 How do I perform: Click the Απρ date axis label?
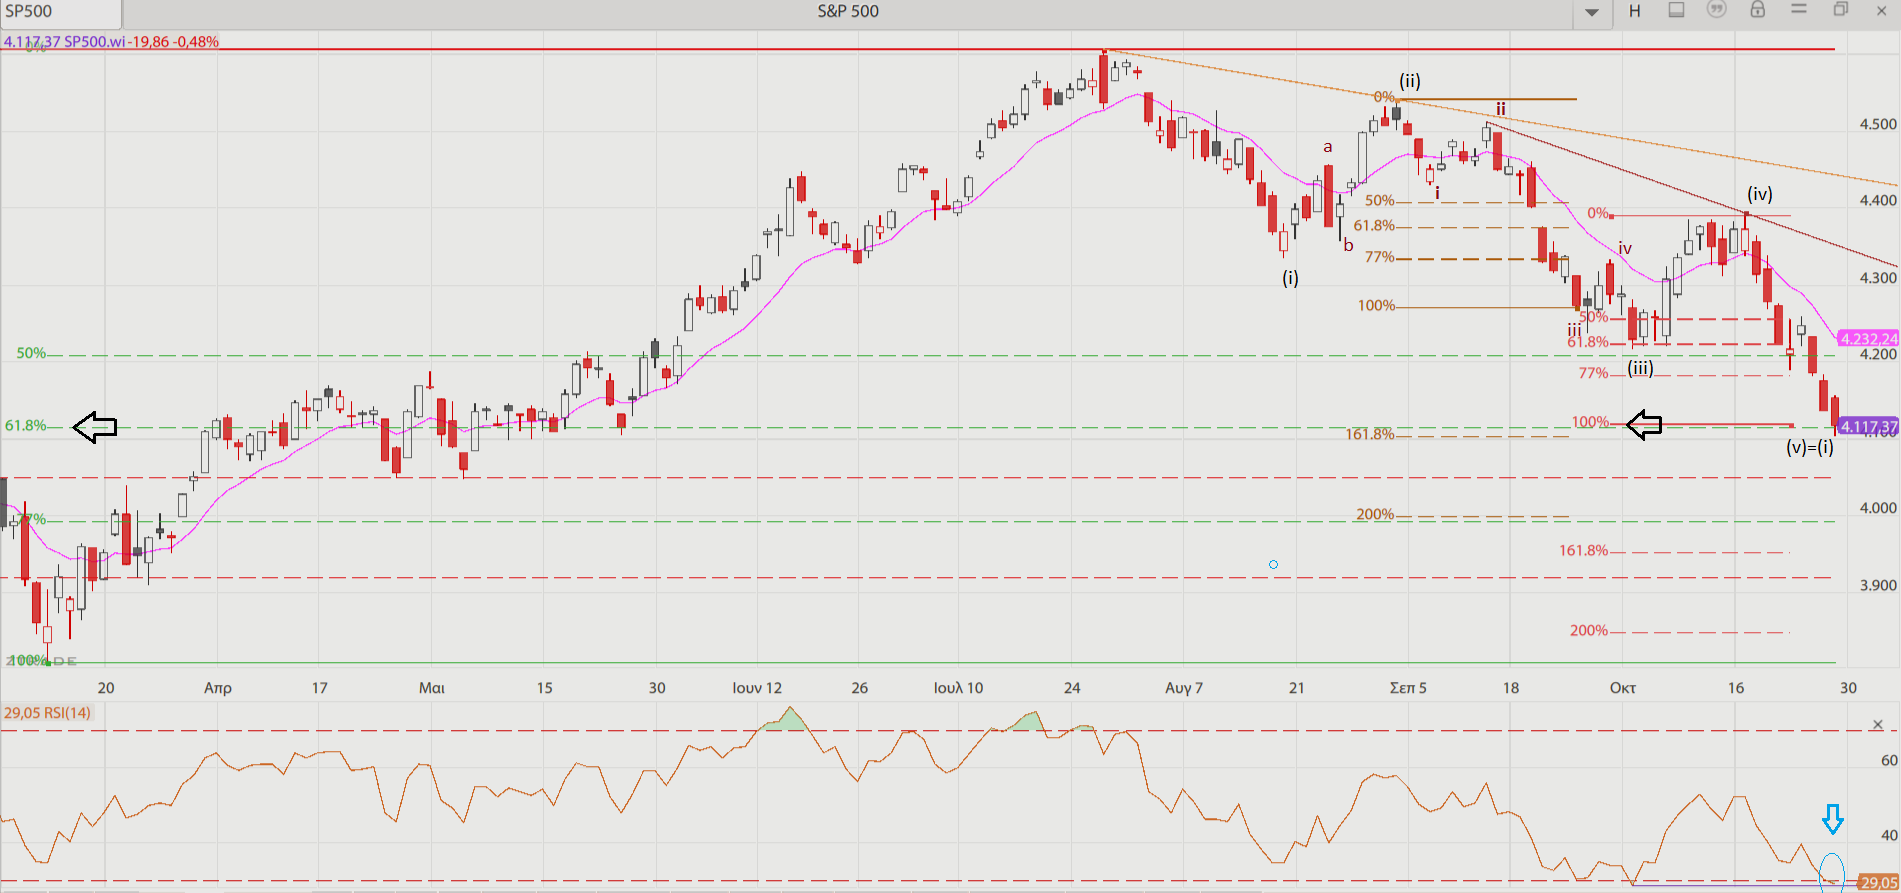click(218, 687)
